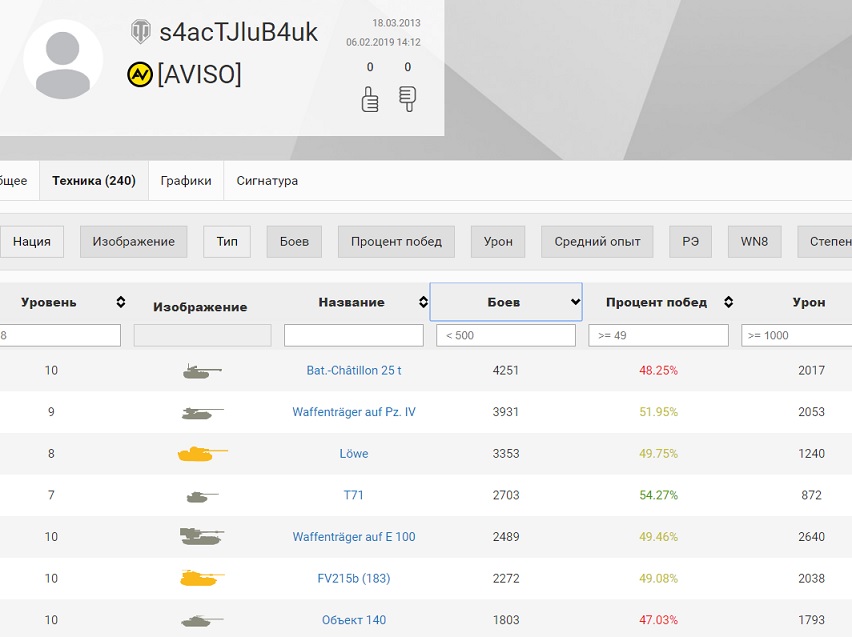The width and height of the screenshot is (852, 637).
Task: Click the World of Tanks shield icon
Action: (141, 32)
